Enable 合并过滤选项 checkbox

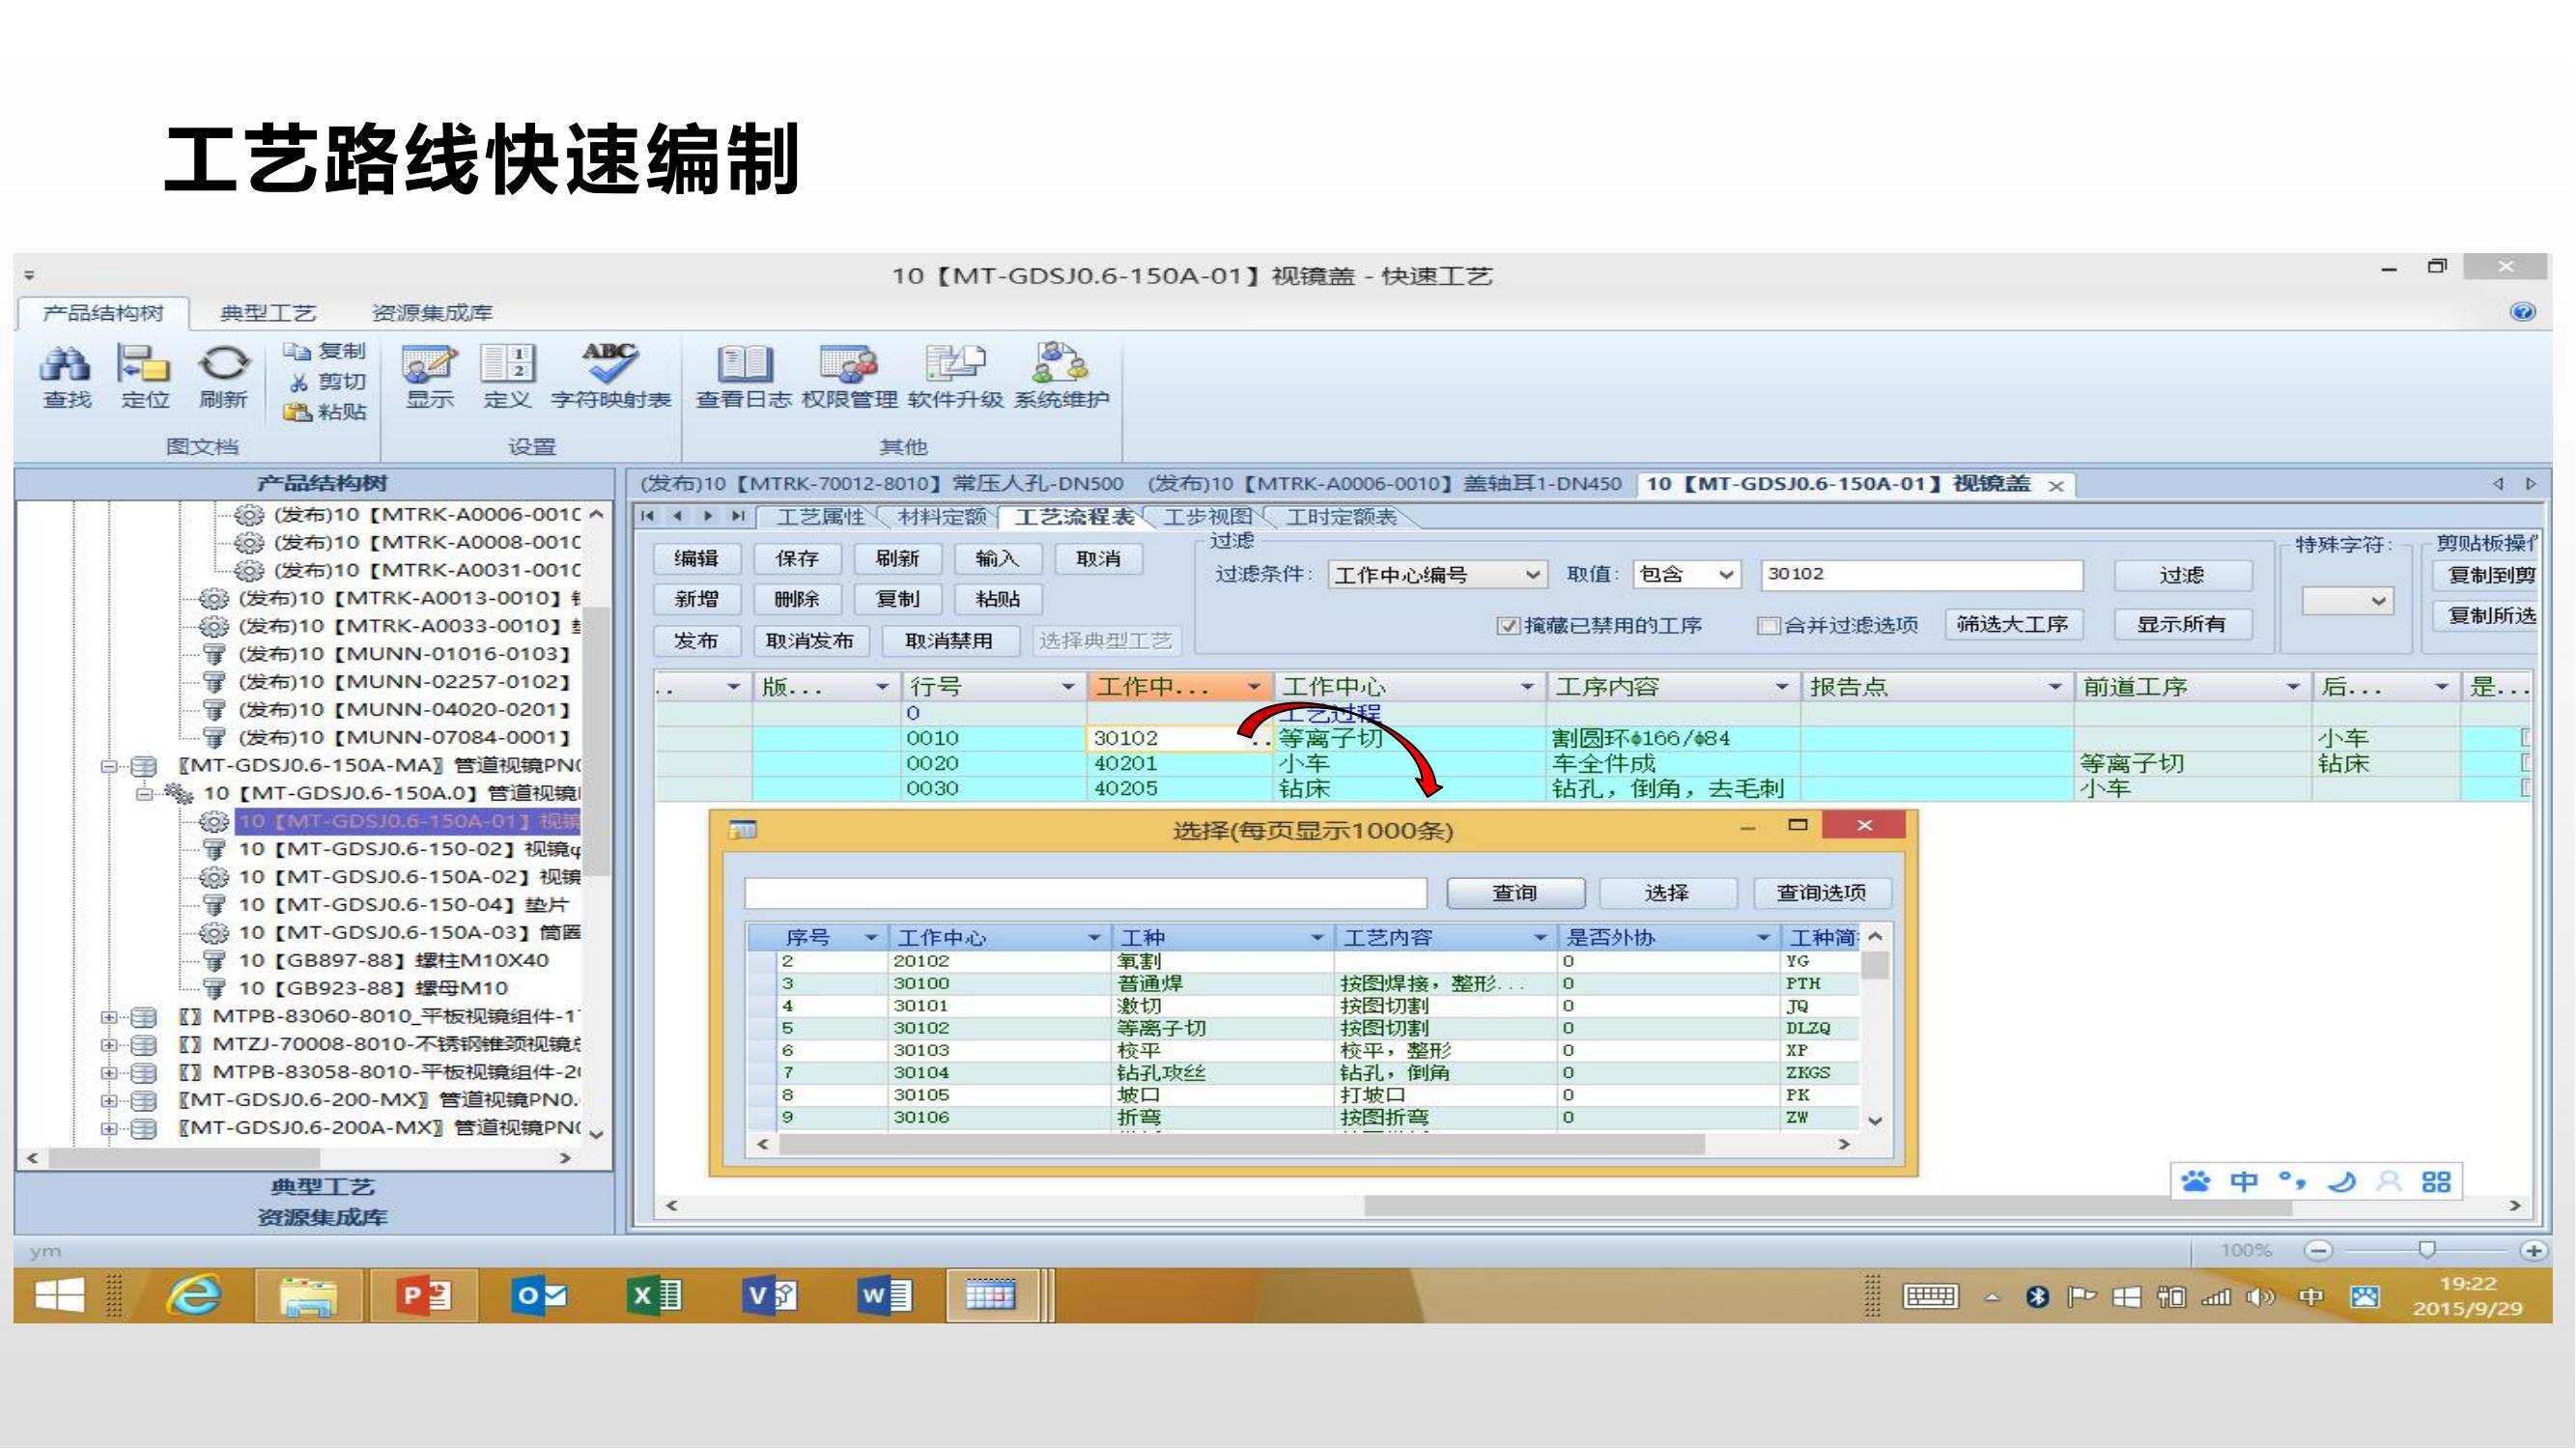(x=1768, y=626)
